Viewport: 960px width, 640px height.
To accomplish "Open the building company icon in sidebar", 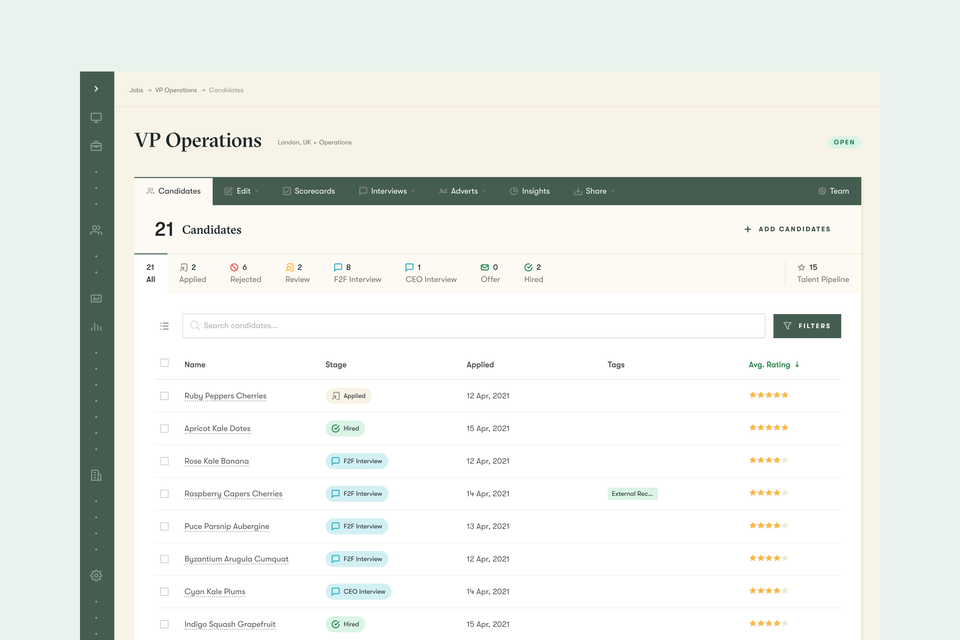I will 96,475.
